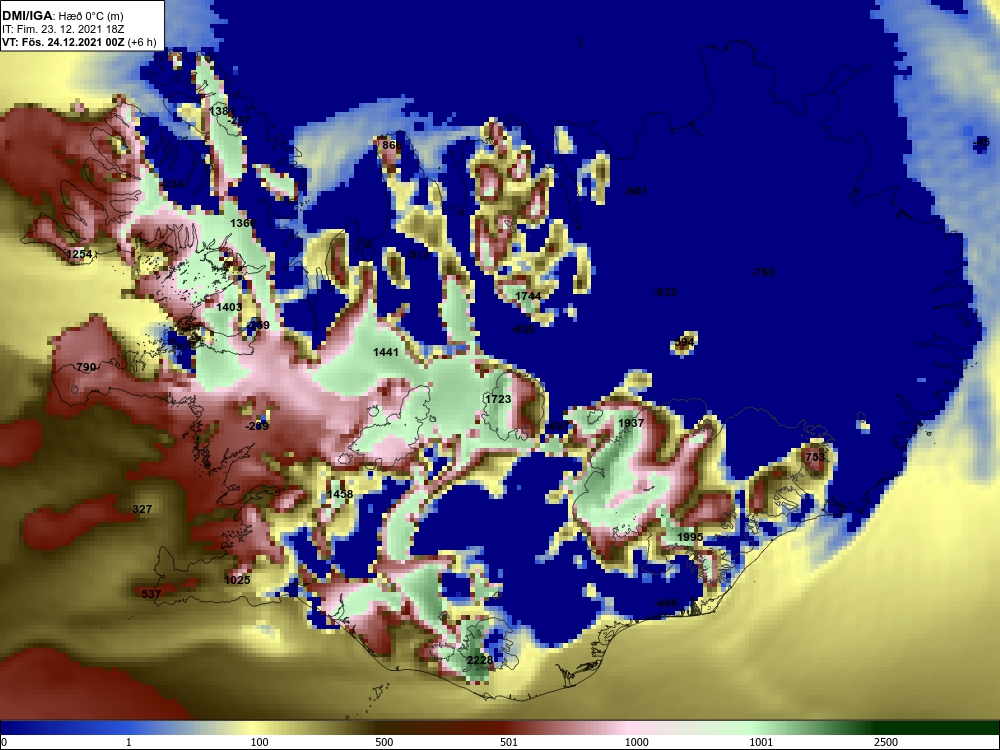Click the 501 tick on the color legend
This screenshot has height=750, width=1000.
click(509, 742)
